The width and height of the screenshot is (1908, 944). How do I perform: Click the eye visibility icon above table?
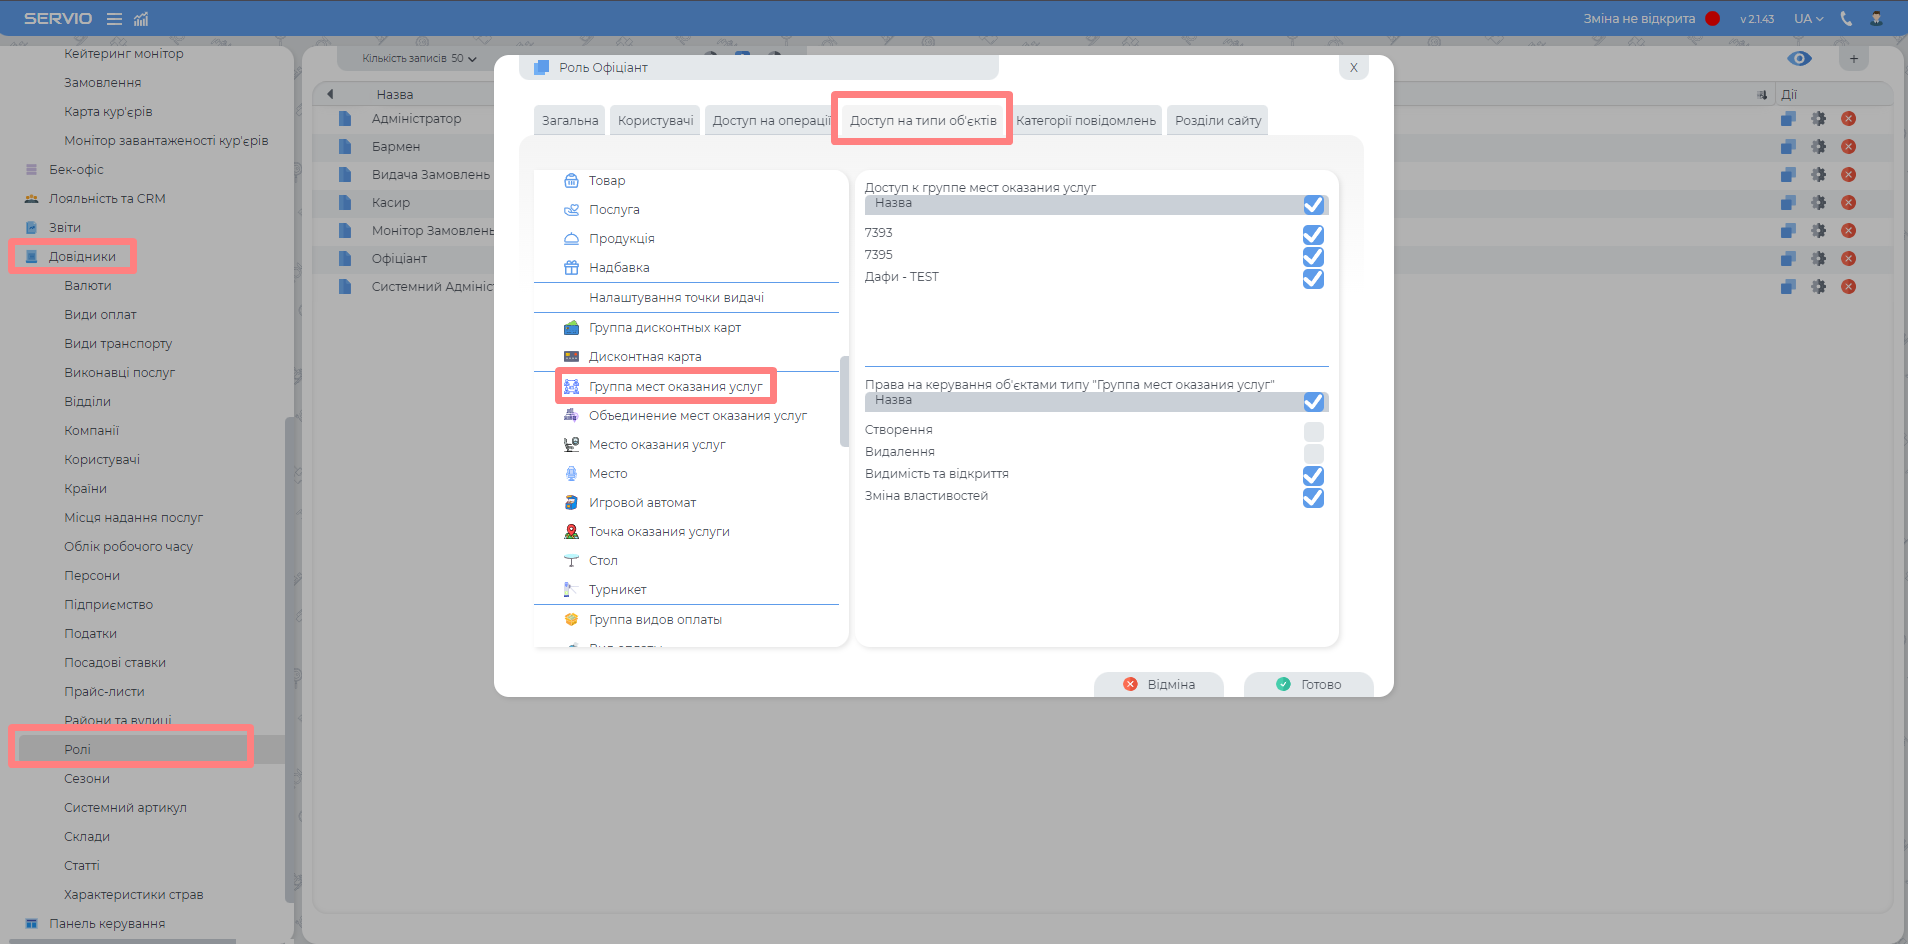click(x=1799, y=59)
